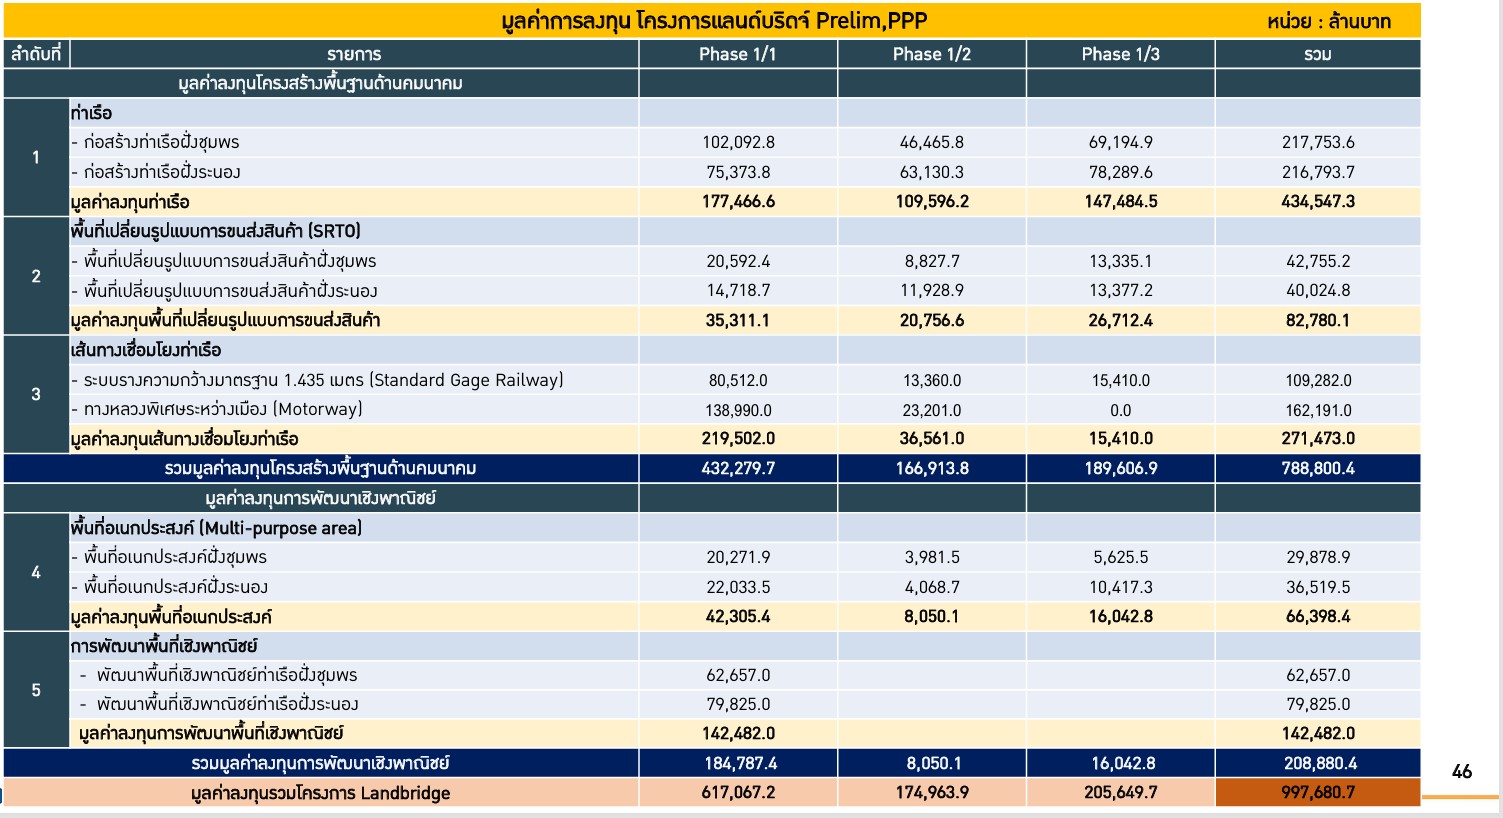1503x818 pixels.
Task: Click the ลำดับที่ column header
Action: 36,54
